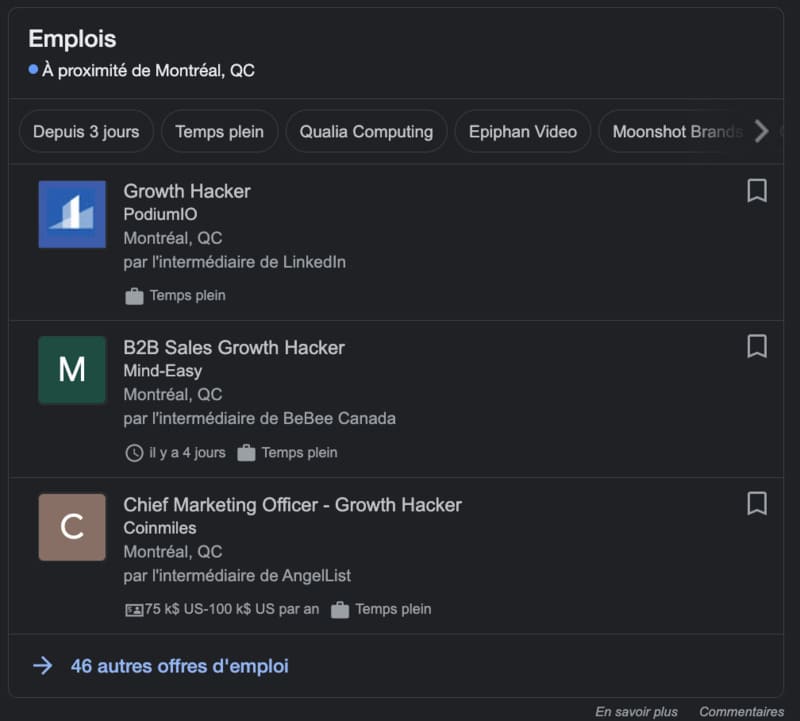
Task: Select the Qualia Computing filter chip
Action: pos(366,132)
